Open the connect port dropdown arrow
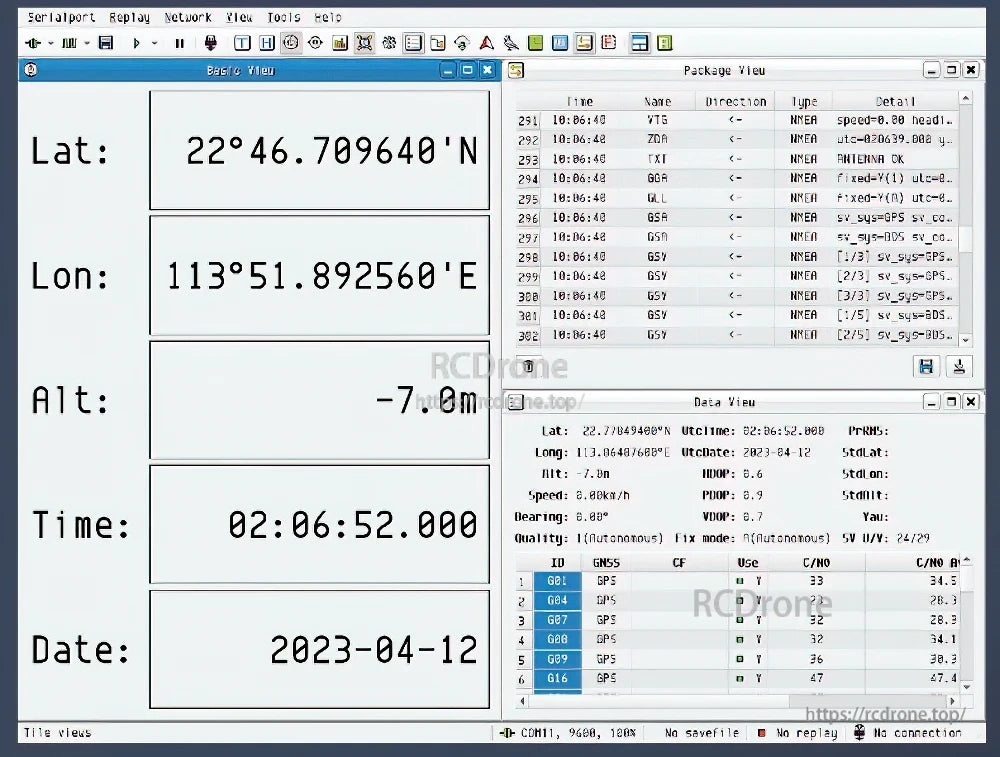 point(50,43)
